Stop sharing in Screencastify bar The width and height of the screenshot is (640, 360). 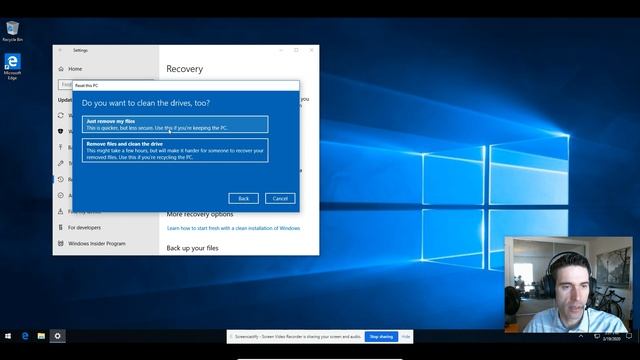[x=381, y=337]
